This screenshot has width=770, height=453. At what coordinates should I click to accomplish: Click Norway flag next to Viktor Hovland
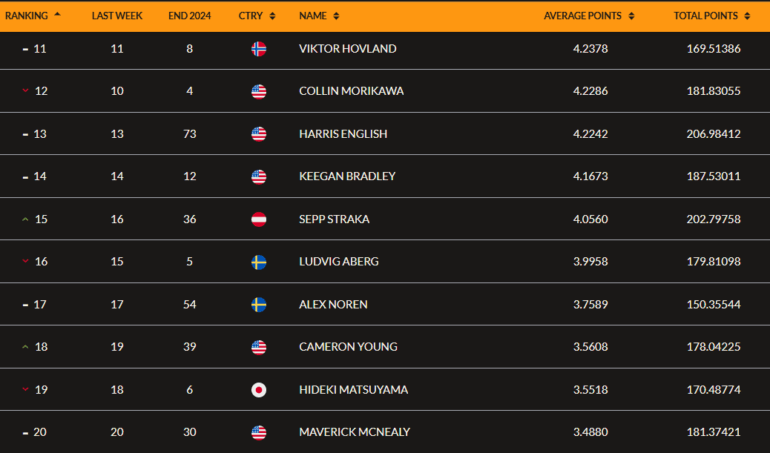coord(259,49)
